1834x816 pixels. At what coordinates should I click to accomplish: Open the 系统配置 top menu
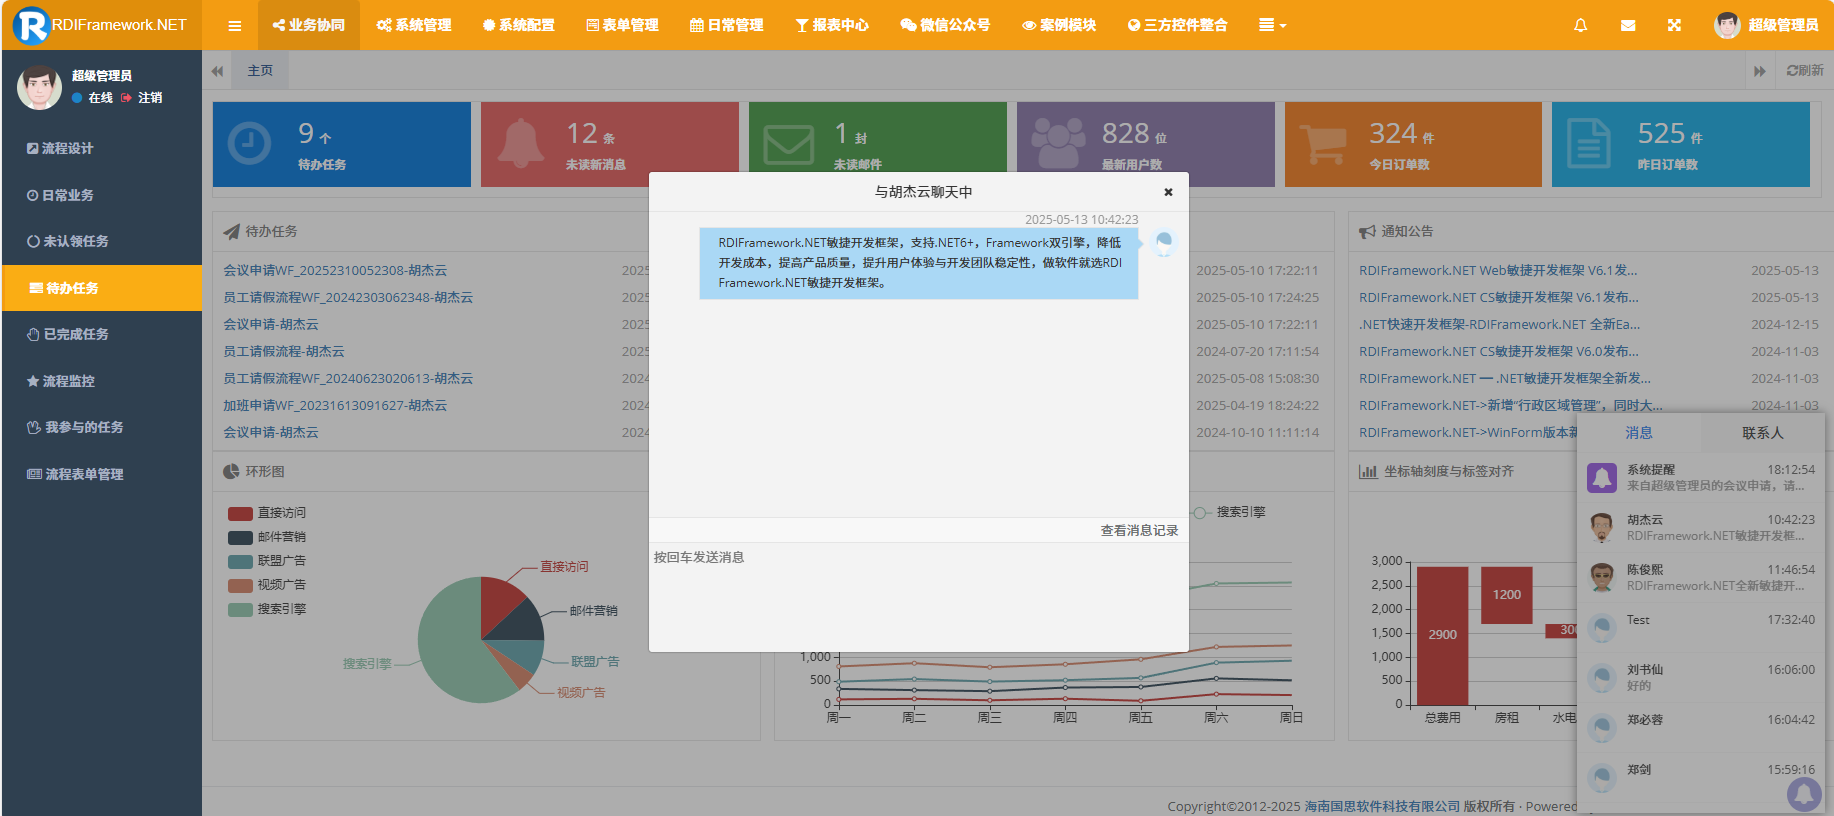(518, 25)
